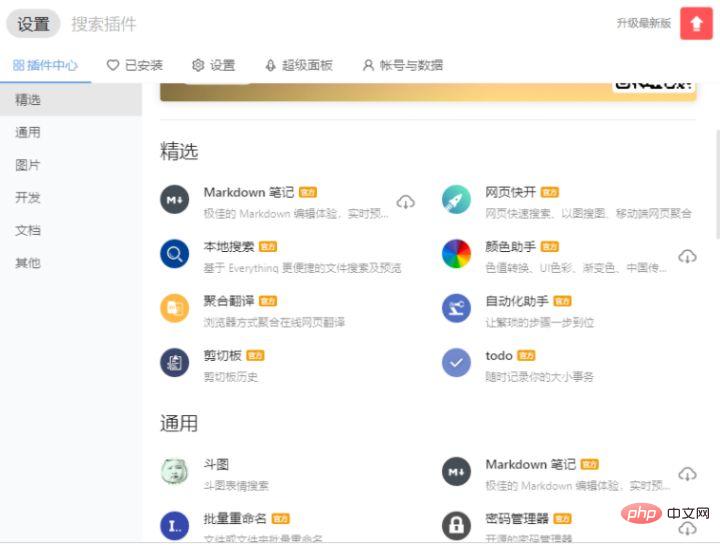Download the 密码管理器 plugin
The image size is (720, 546).
[687, 529]
